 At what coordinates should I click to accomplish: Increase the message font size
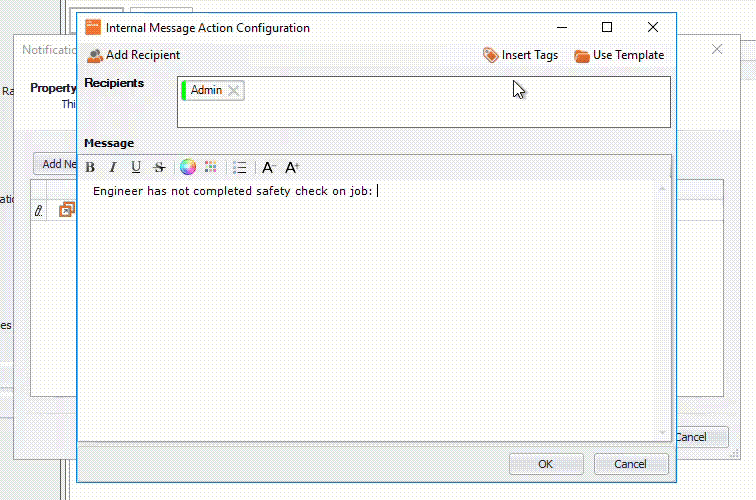click(292, 167)
